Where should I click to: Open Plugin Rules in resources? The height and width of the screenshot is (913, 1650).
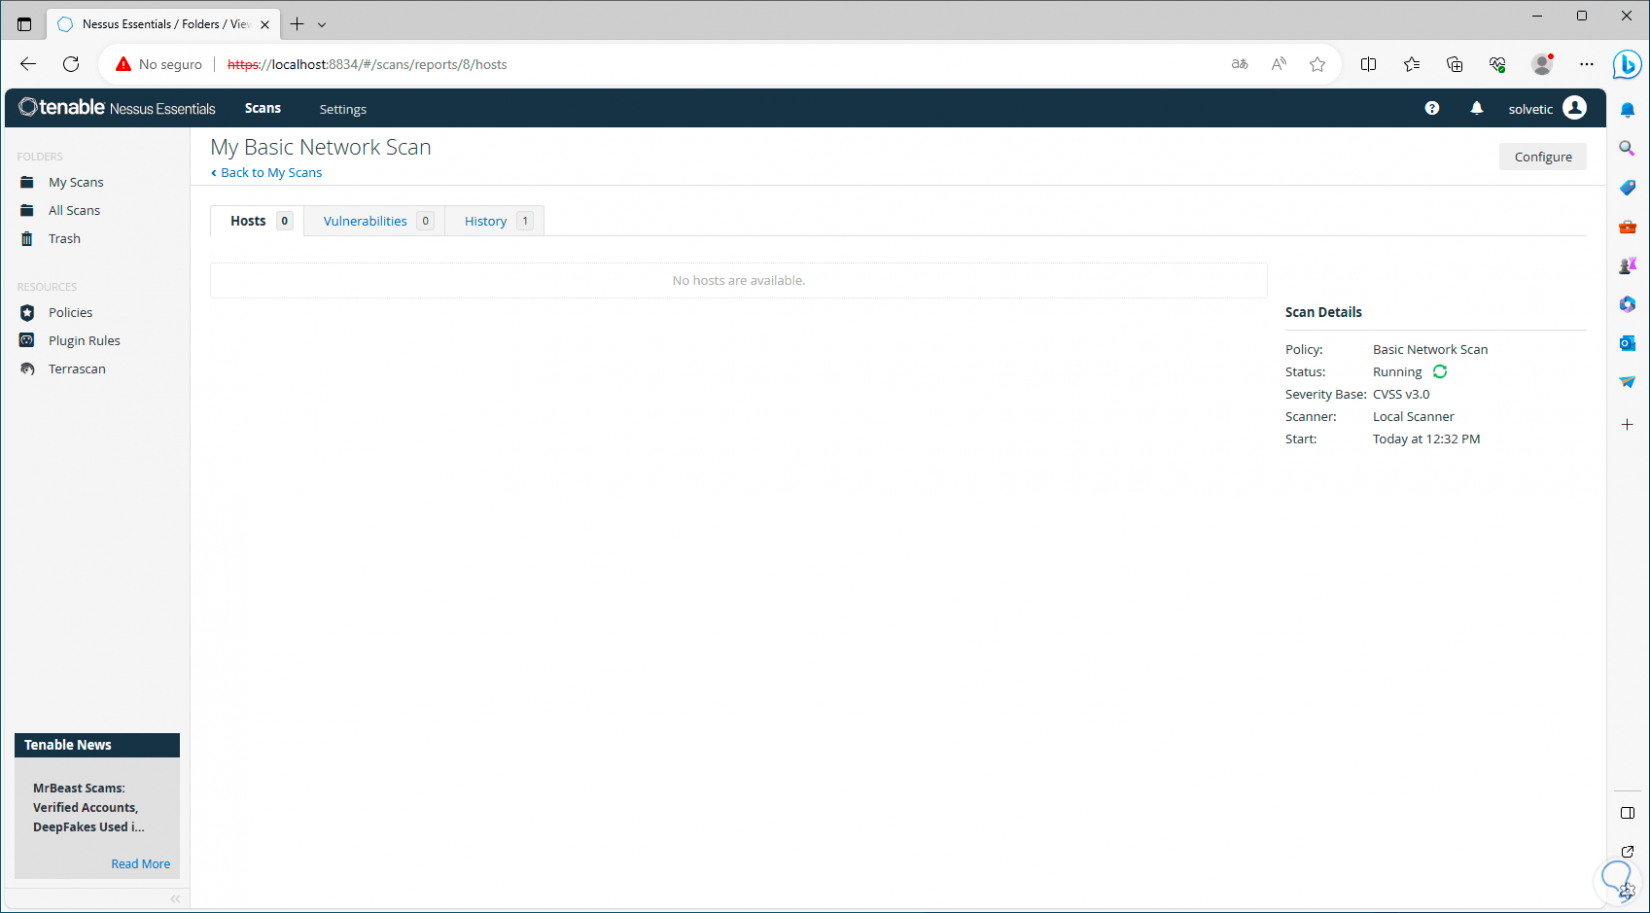point(84,340)
